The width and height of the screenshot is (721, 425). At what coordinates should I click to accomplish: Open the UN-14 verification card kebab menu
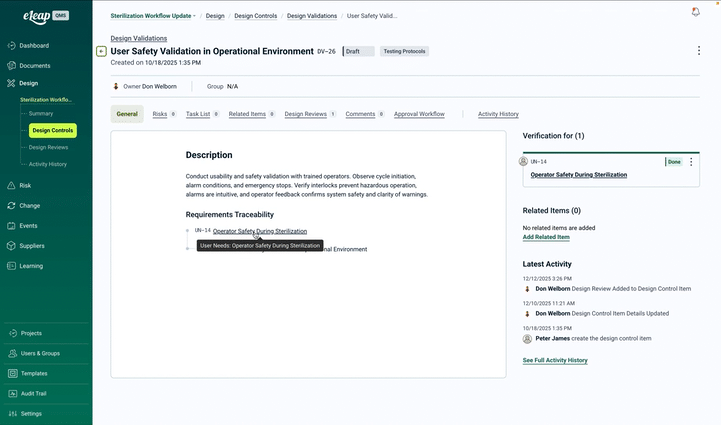(x=691, y=162)
